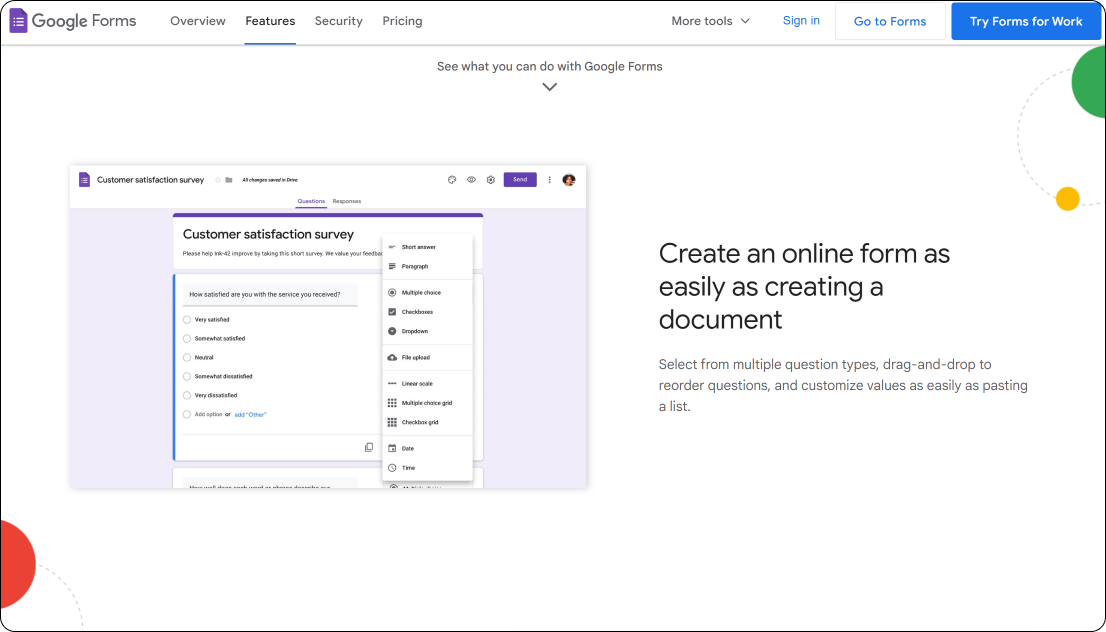Open the Overview page
Image resolution: width=1106 pixels, height=632 pixels.
click(x=198, y=21)
